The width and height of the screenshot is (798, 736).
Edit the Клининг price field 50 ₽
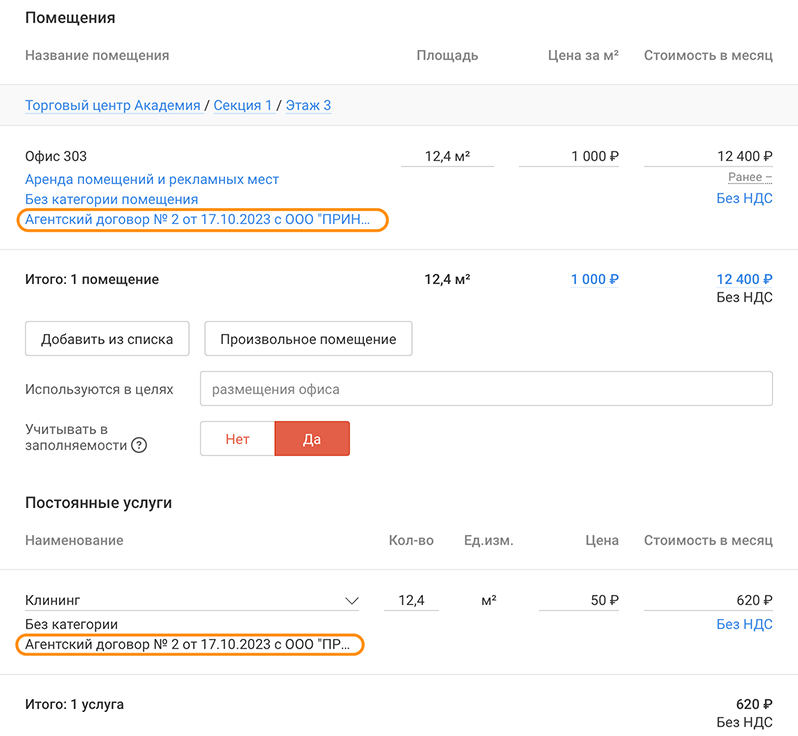[579, 600]
